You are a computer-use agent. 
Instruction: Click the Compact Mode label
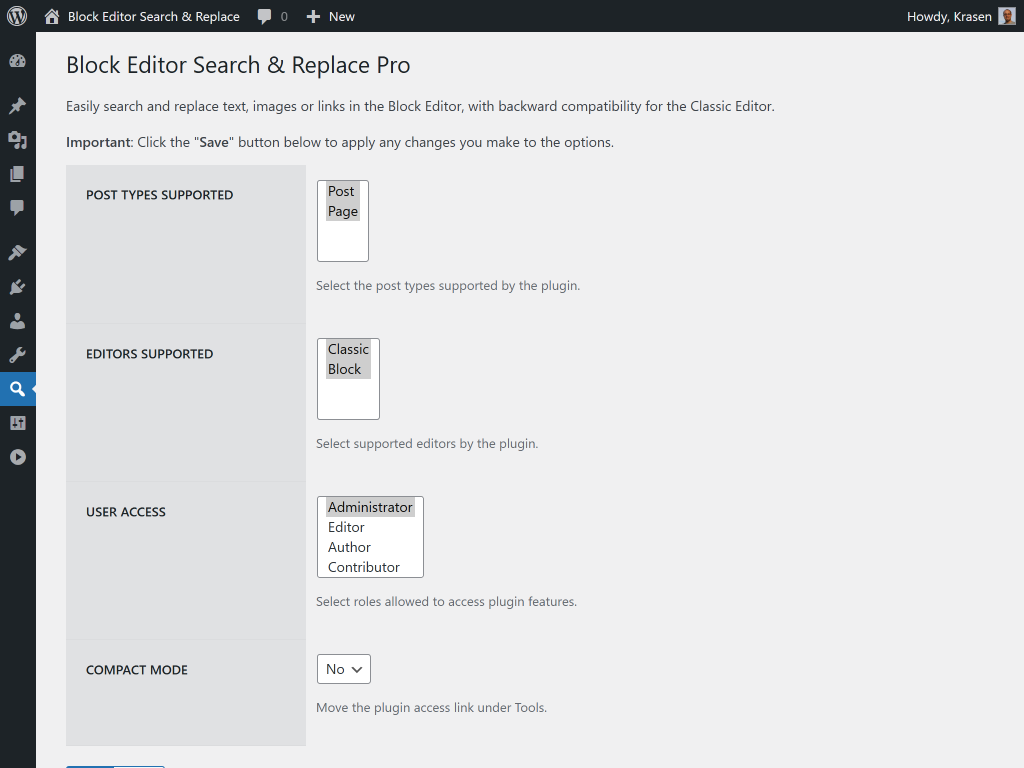pos(137,670)
